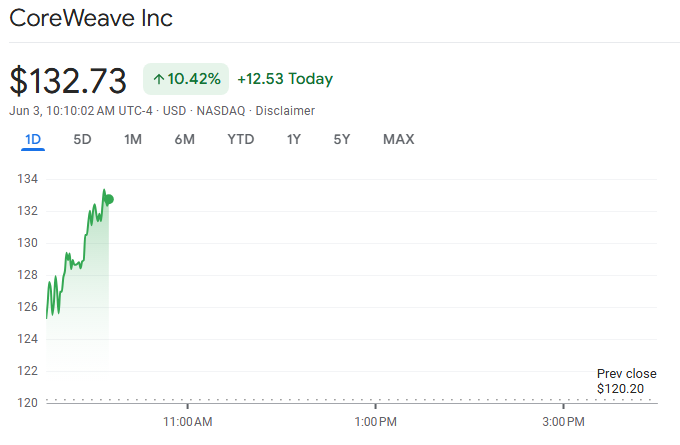
Task: Click the Prev close $120.20 label
Action: (626, 381)
